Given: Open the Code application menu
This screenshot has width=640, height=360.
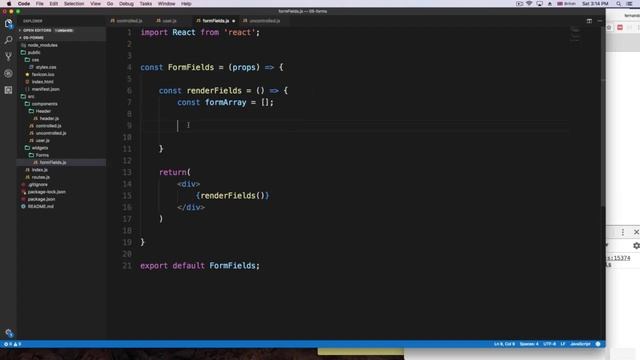Looking at the screenshot, I should point(24,4).
